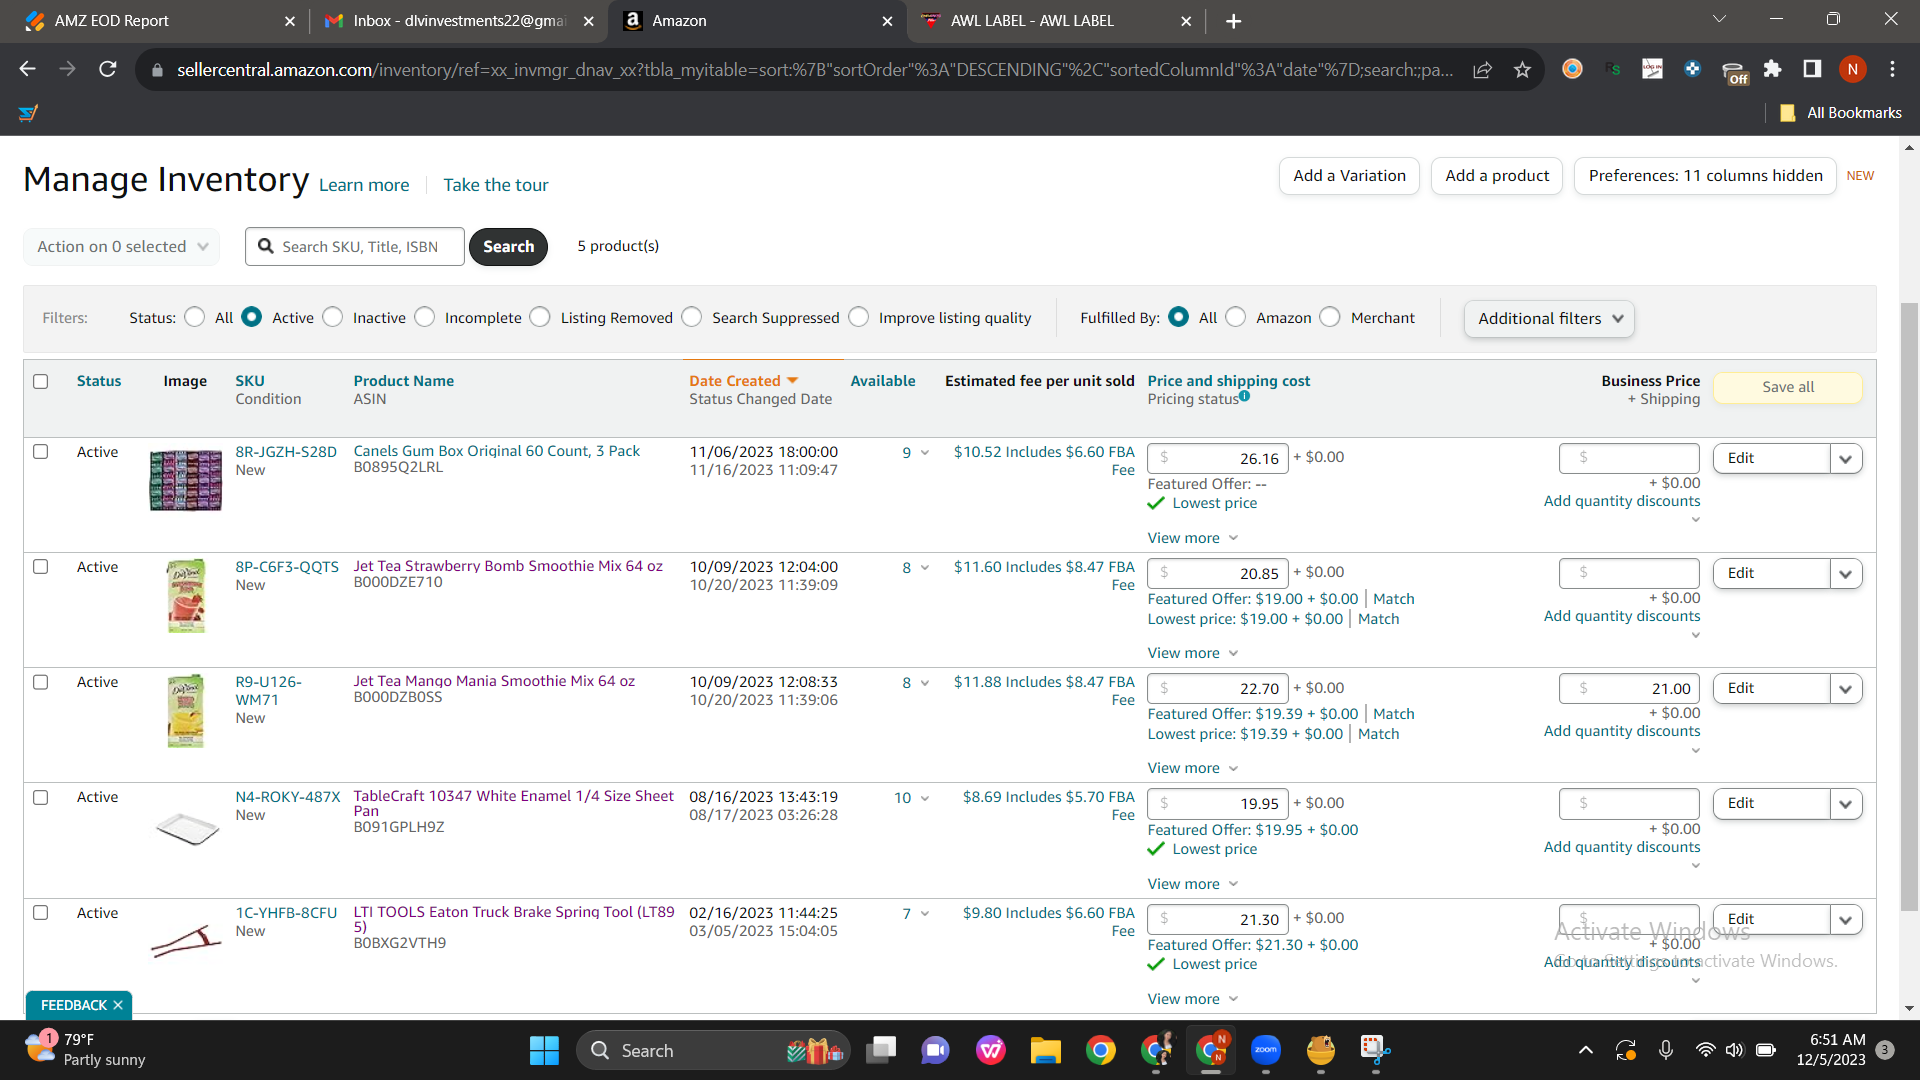
Task: Click the Take the tour link
Action: click(496, 185)
